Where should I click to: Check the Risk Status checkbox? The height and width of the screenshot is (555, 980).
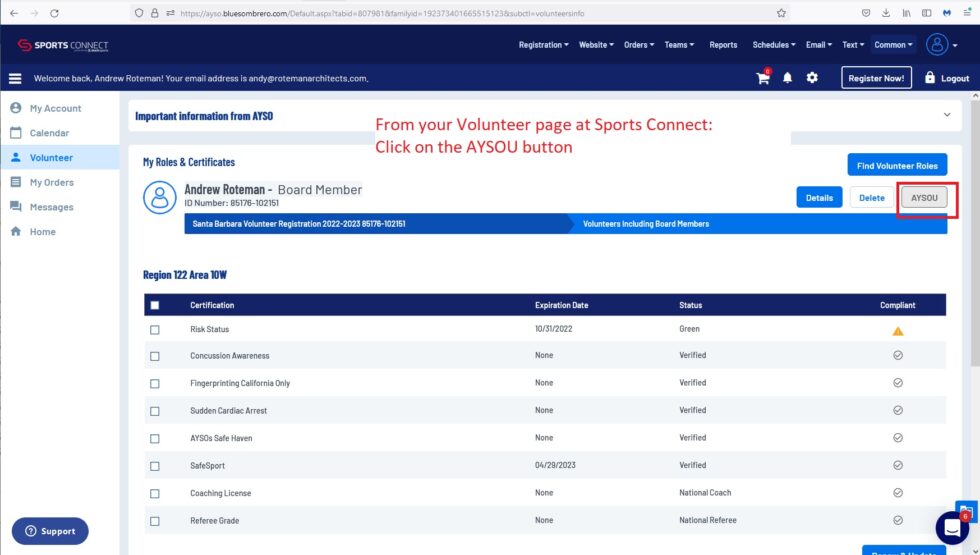click(x=154, y=329)
